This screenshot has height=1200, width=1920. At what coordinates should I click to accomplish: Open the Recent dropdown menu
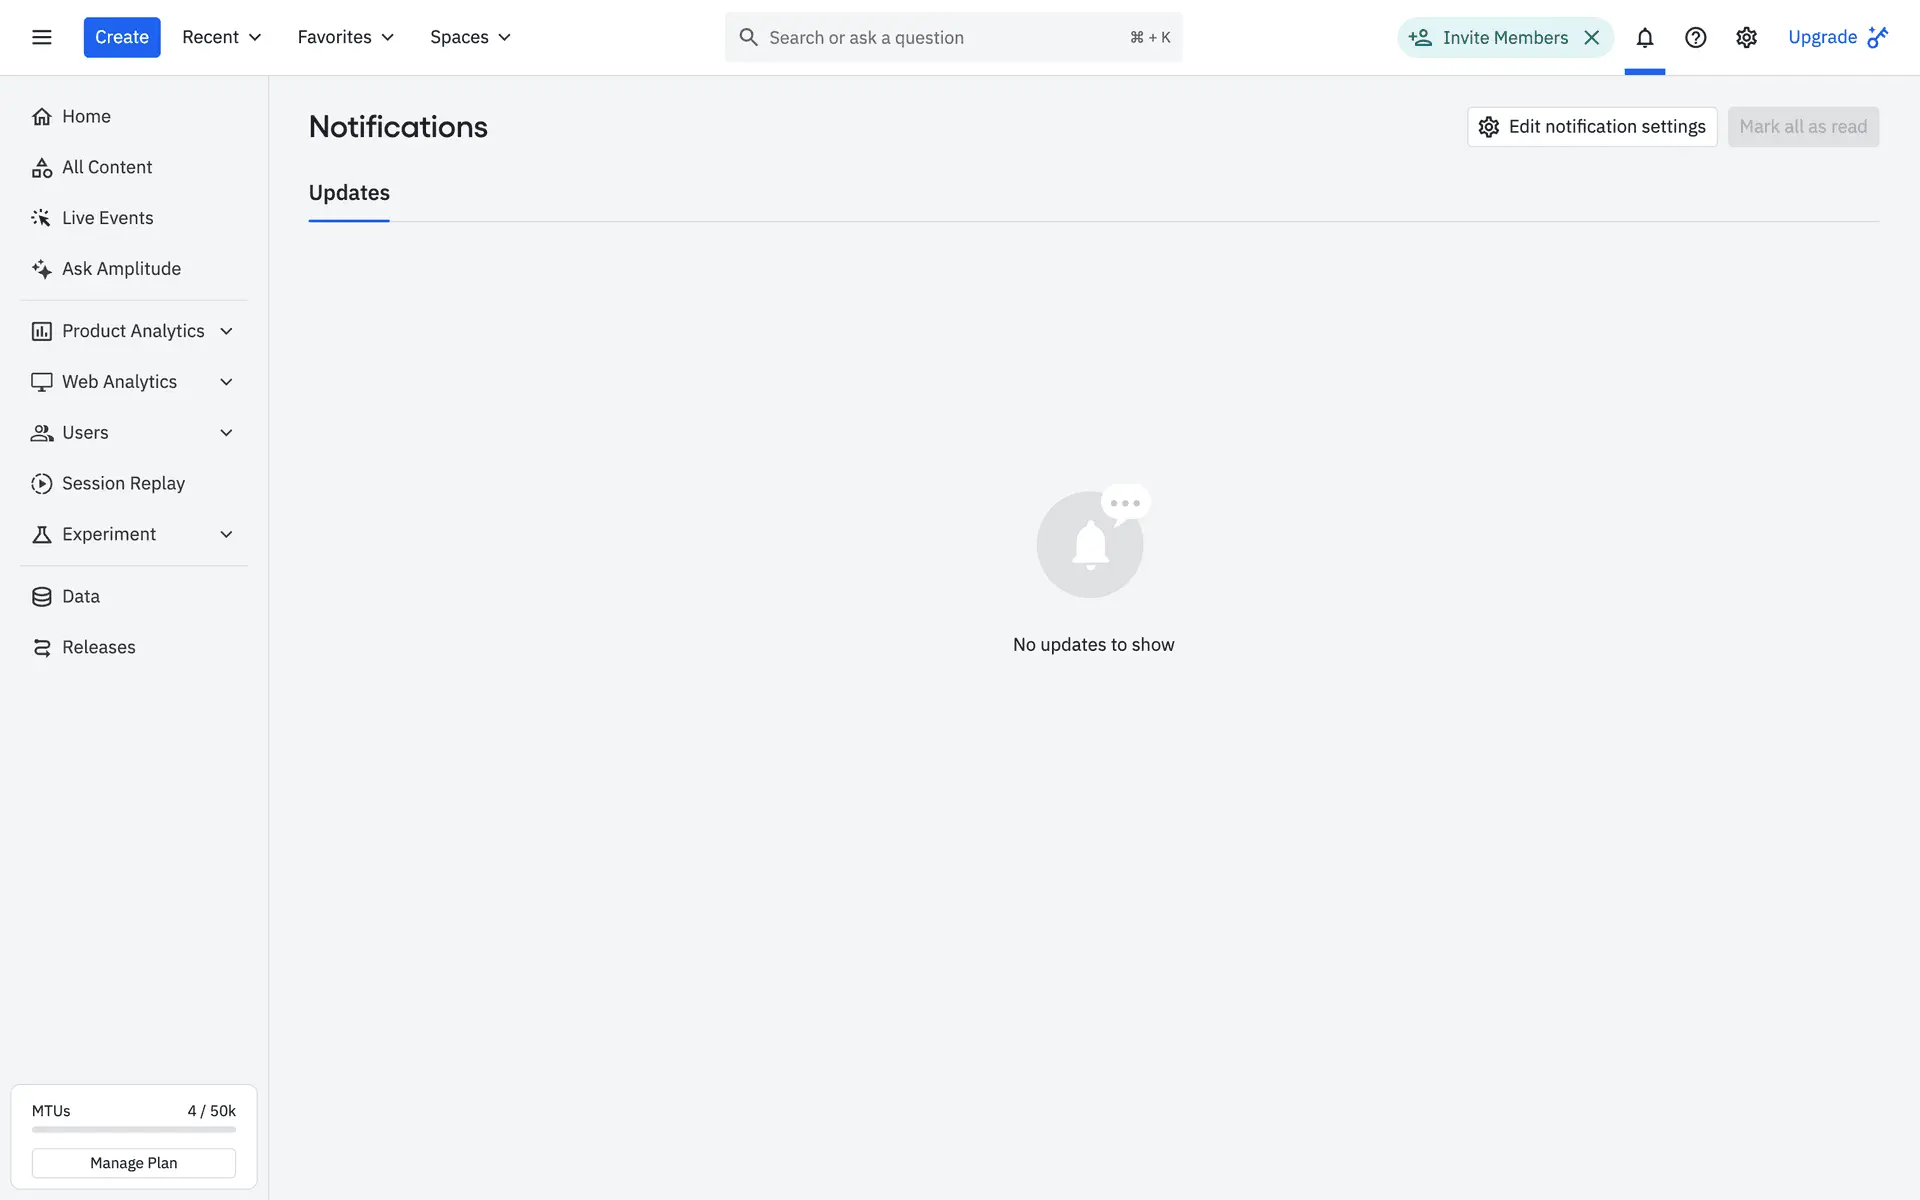pos(221,37)
